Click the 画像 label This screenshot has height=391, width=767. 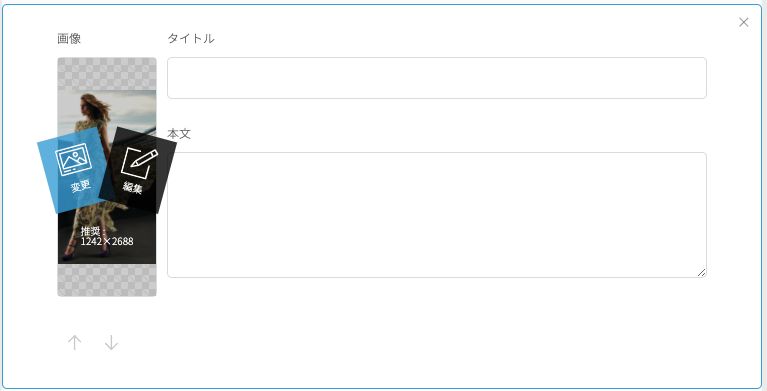click(x=69, y=39)
